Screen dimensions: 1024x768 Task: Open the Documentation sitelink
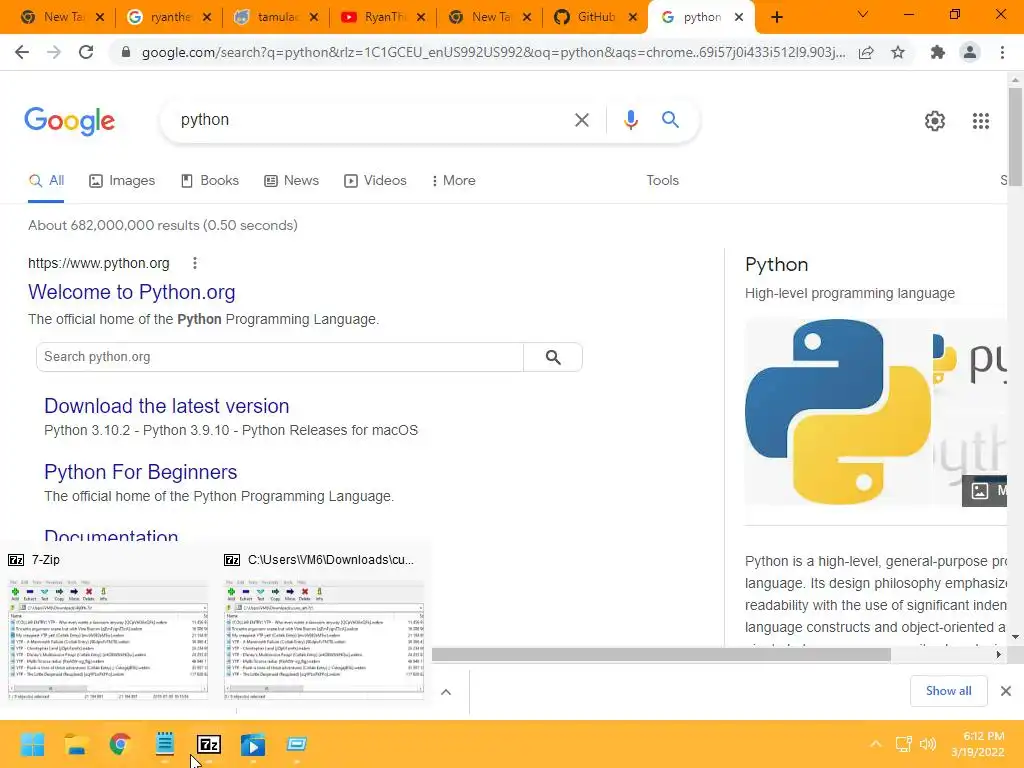pos(111,534)
